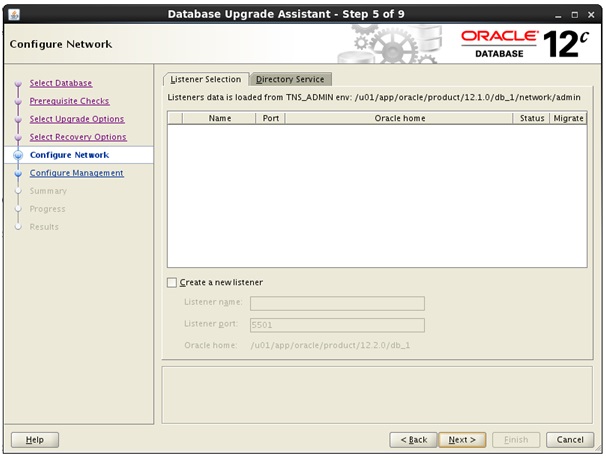This screenshot has height=458, width=606.
Task: Enable the Create a new listener checkbox
Action: pos(172,283)
